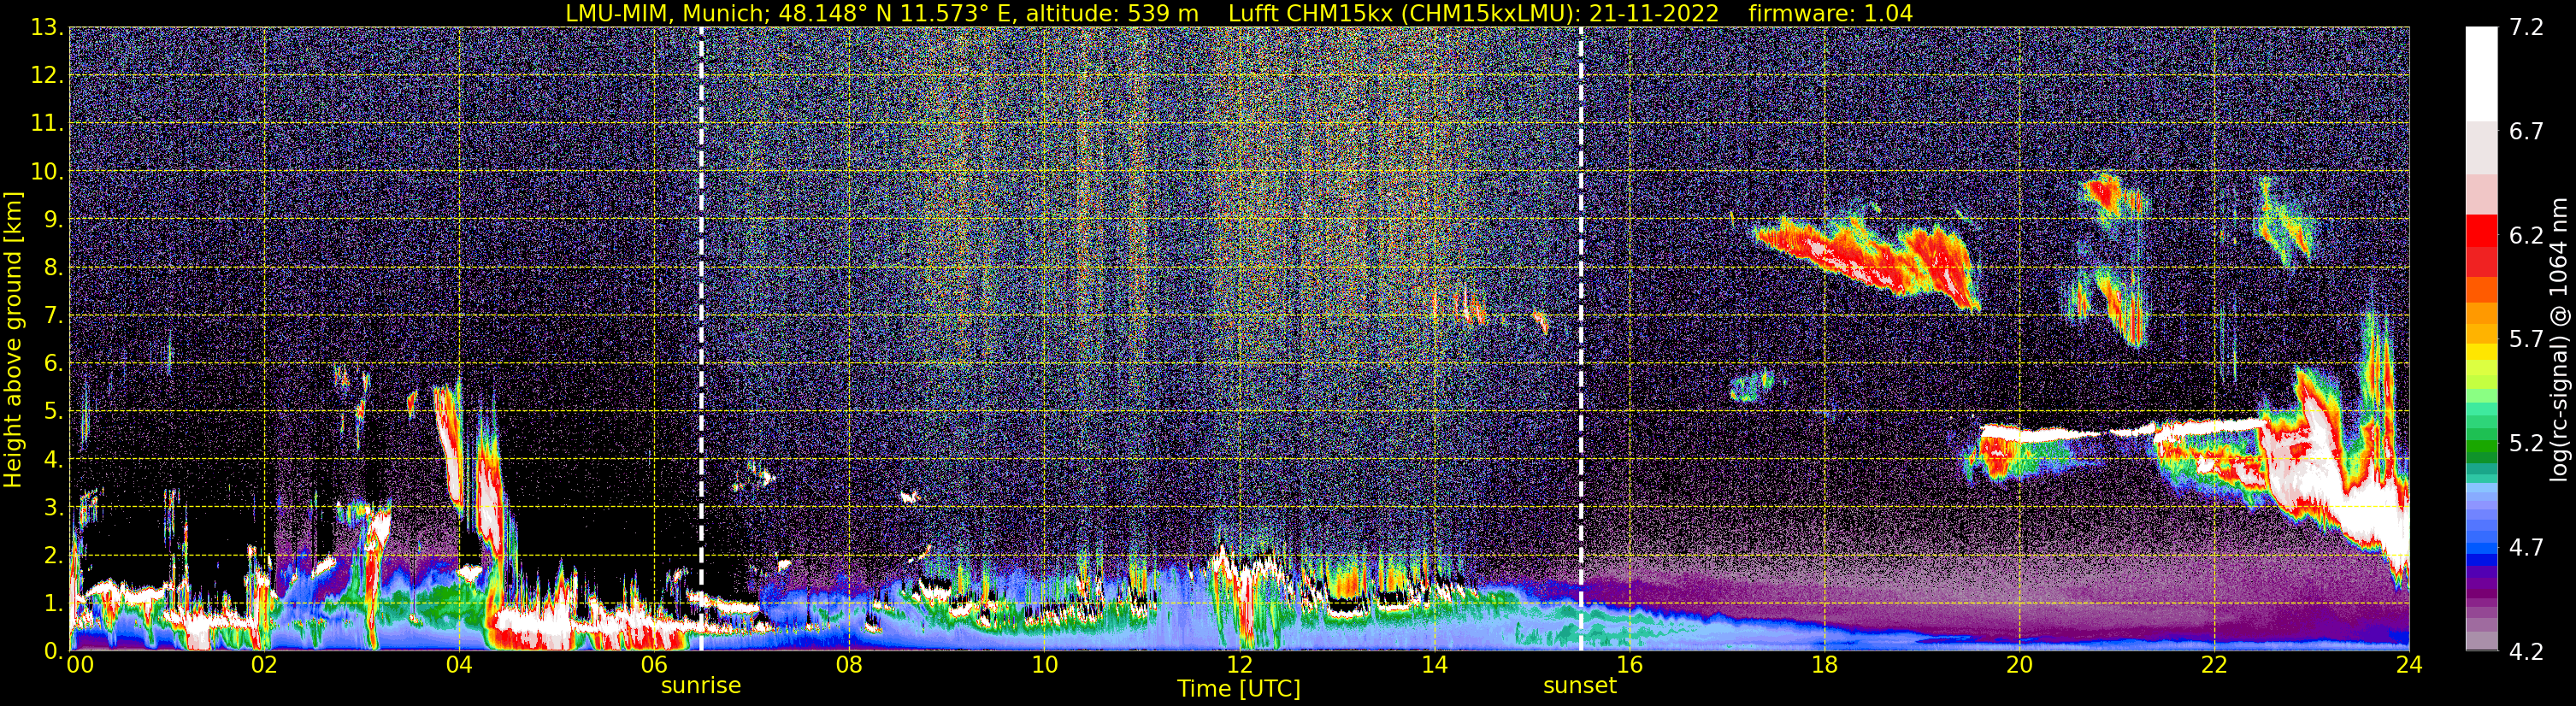Click the colorbar value '4.2'
The image size is (2576, 706).
[2526, 651]
